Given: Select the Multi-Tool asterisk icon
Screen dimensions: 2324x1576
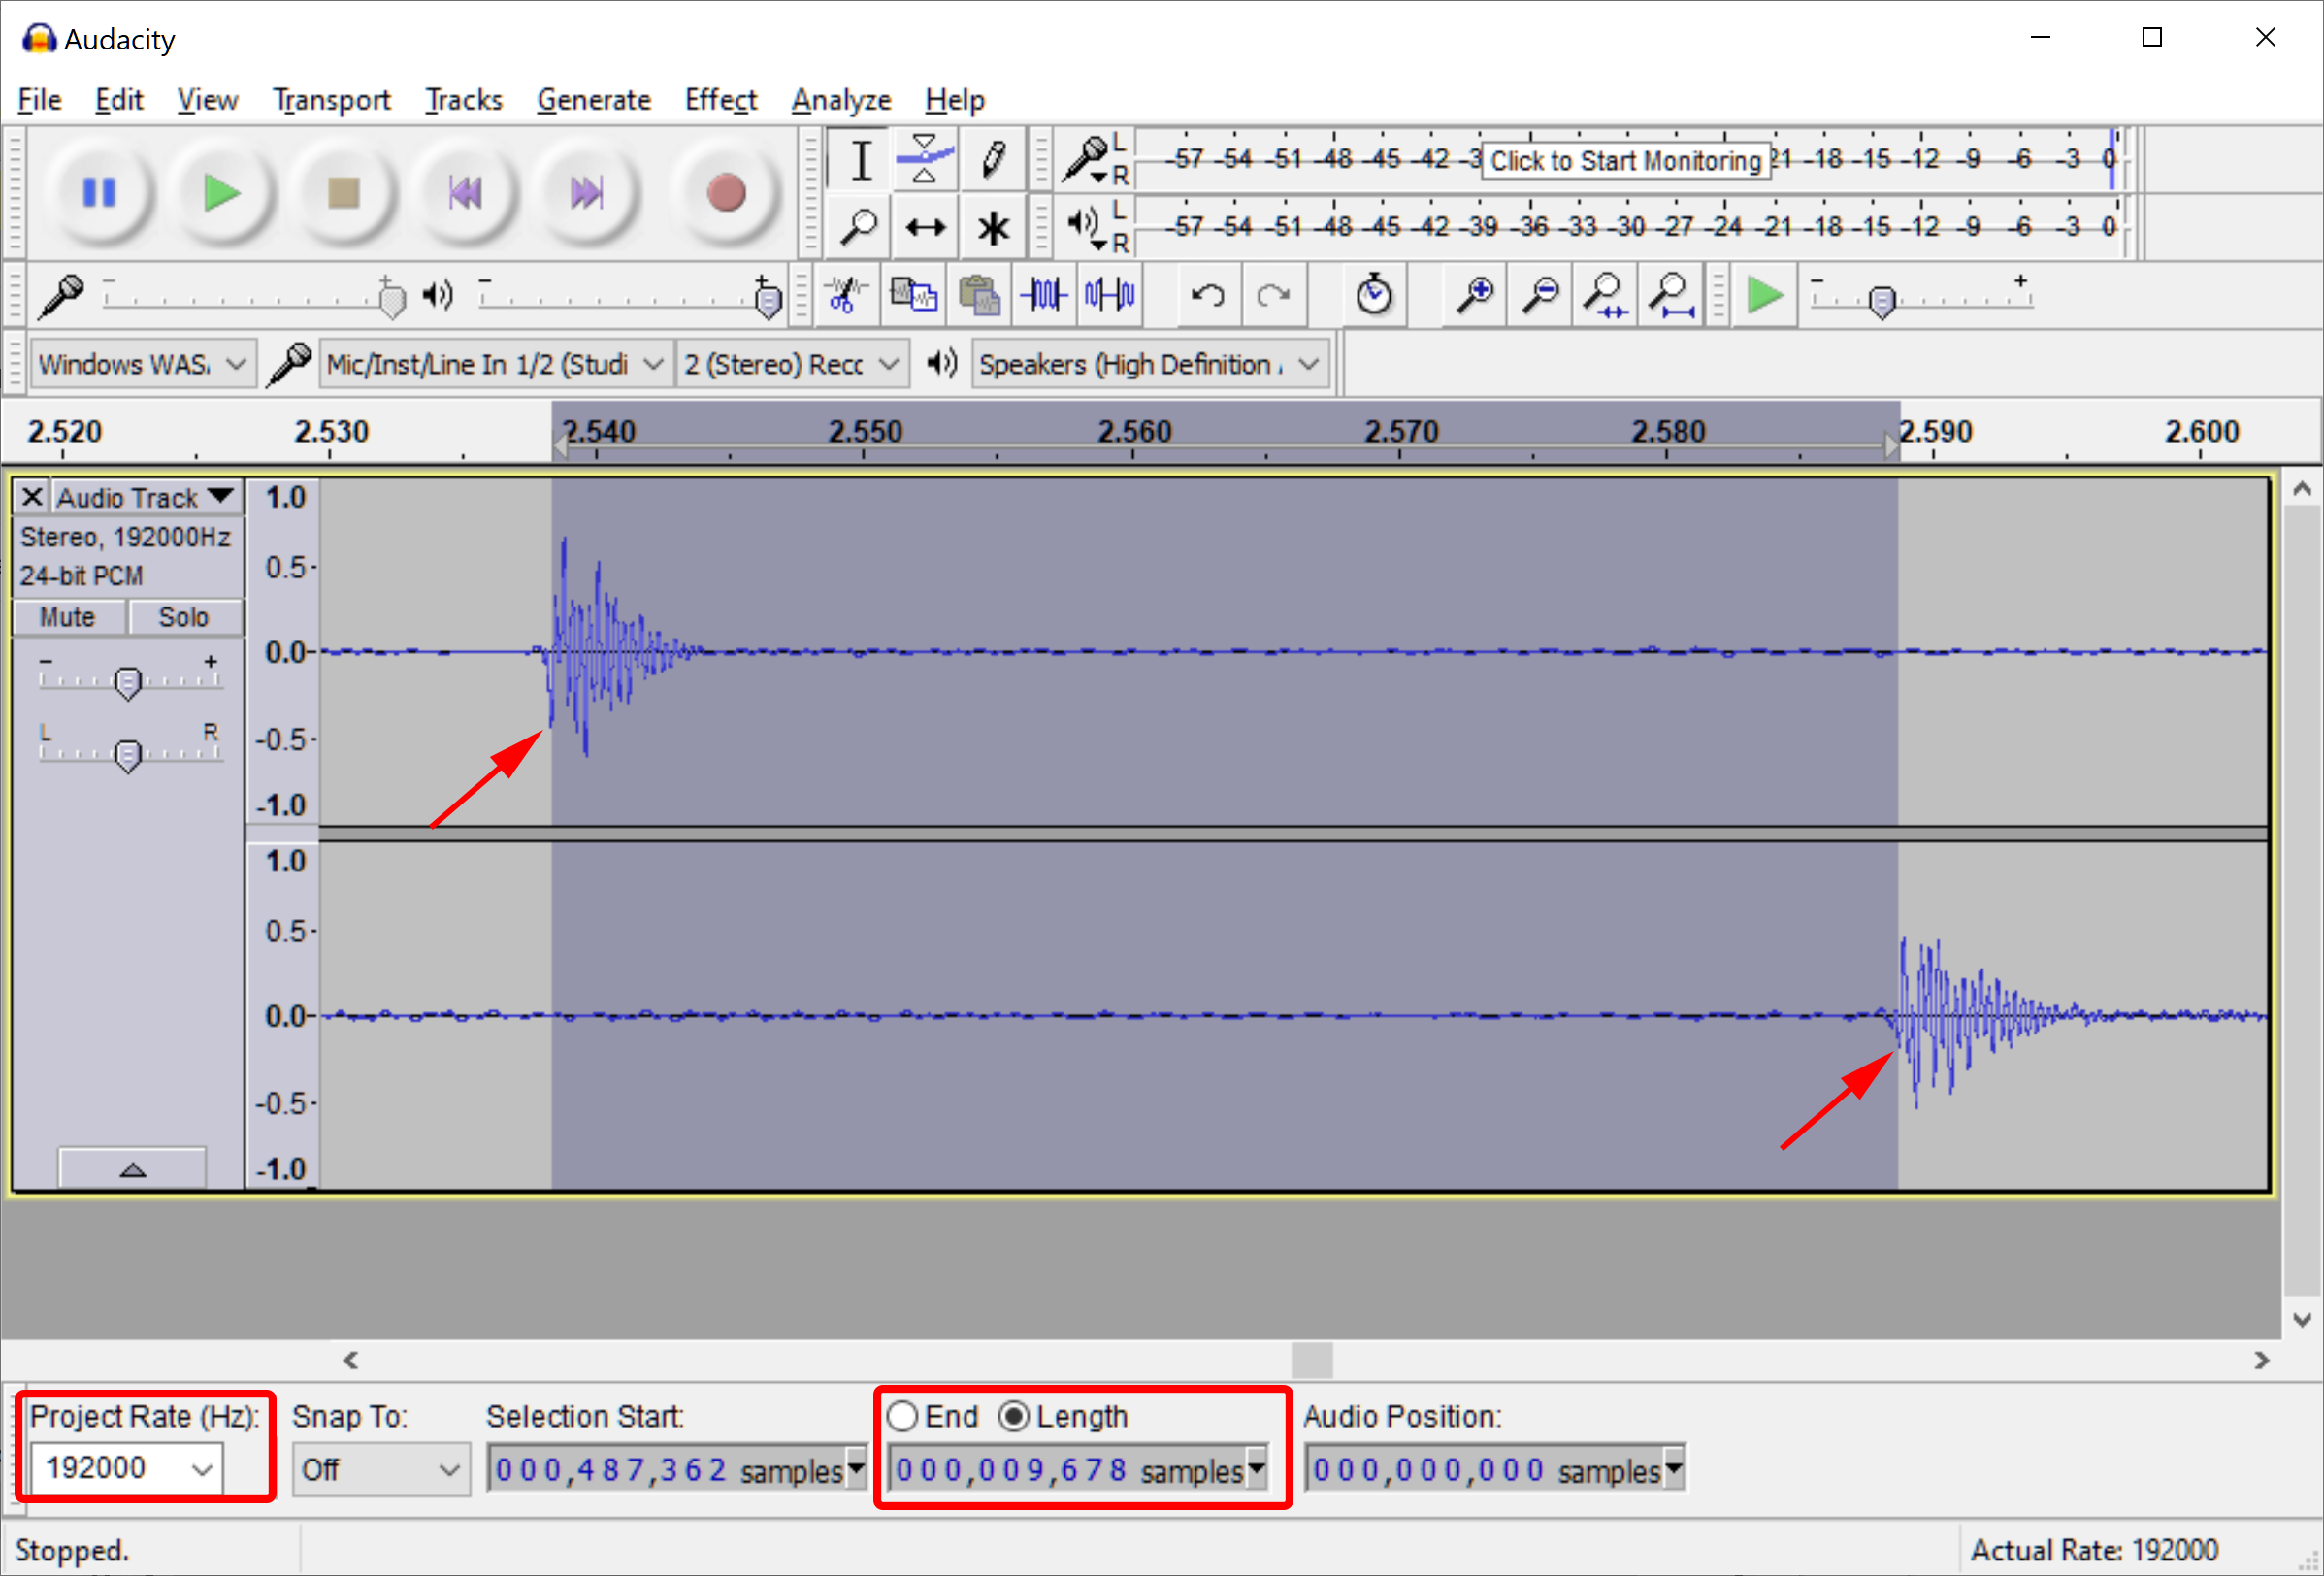Looking at the screenshot, I should click(x=991, y=227).
